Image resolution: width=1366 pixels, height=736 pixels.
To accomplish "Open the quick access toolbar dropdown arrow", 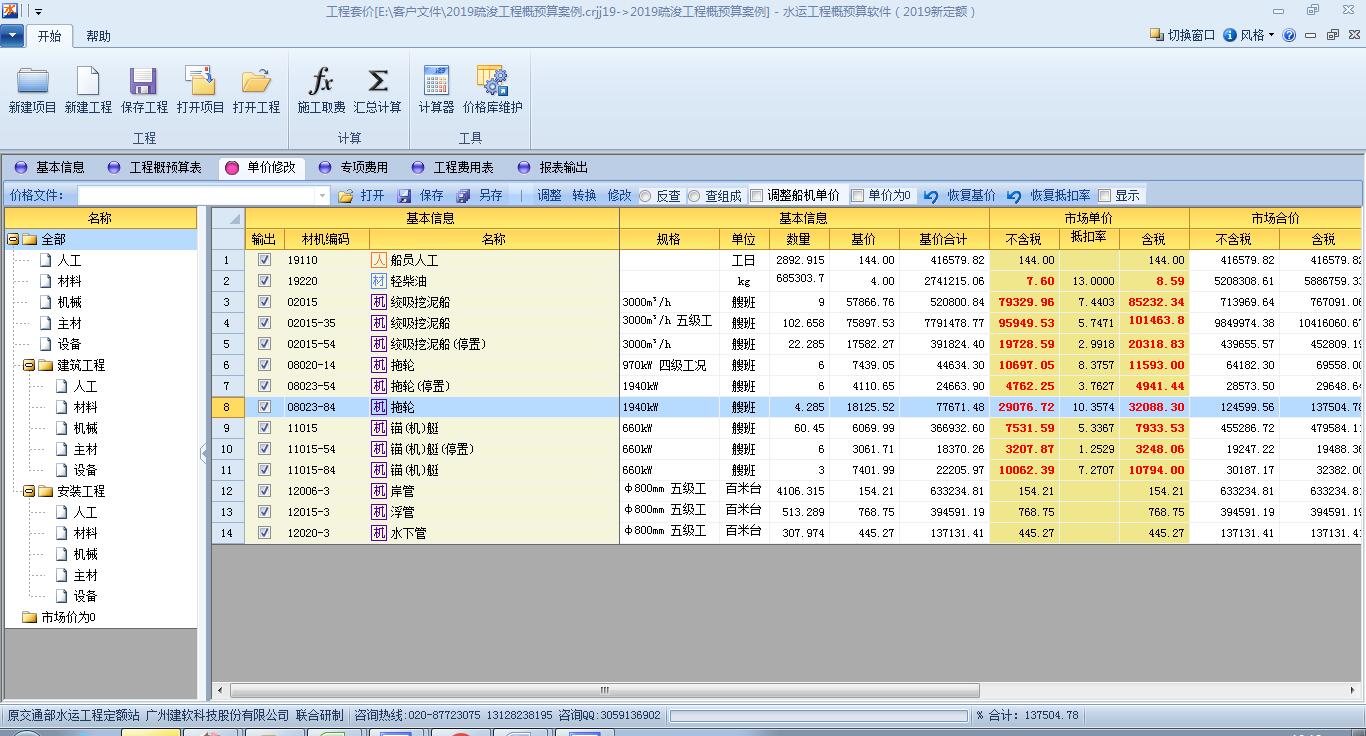I will tap(39, 12).
